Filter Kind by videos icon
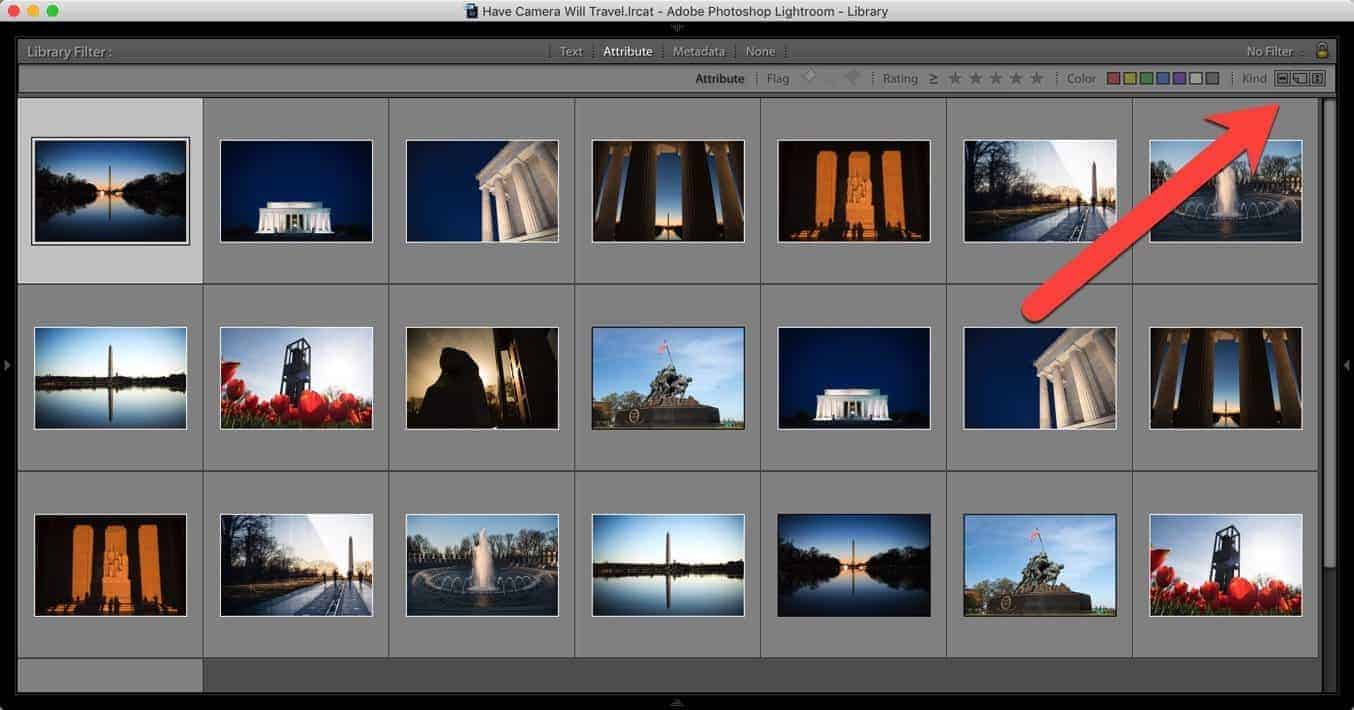This screenshot has height=710, width=1354. point(1317,78)
